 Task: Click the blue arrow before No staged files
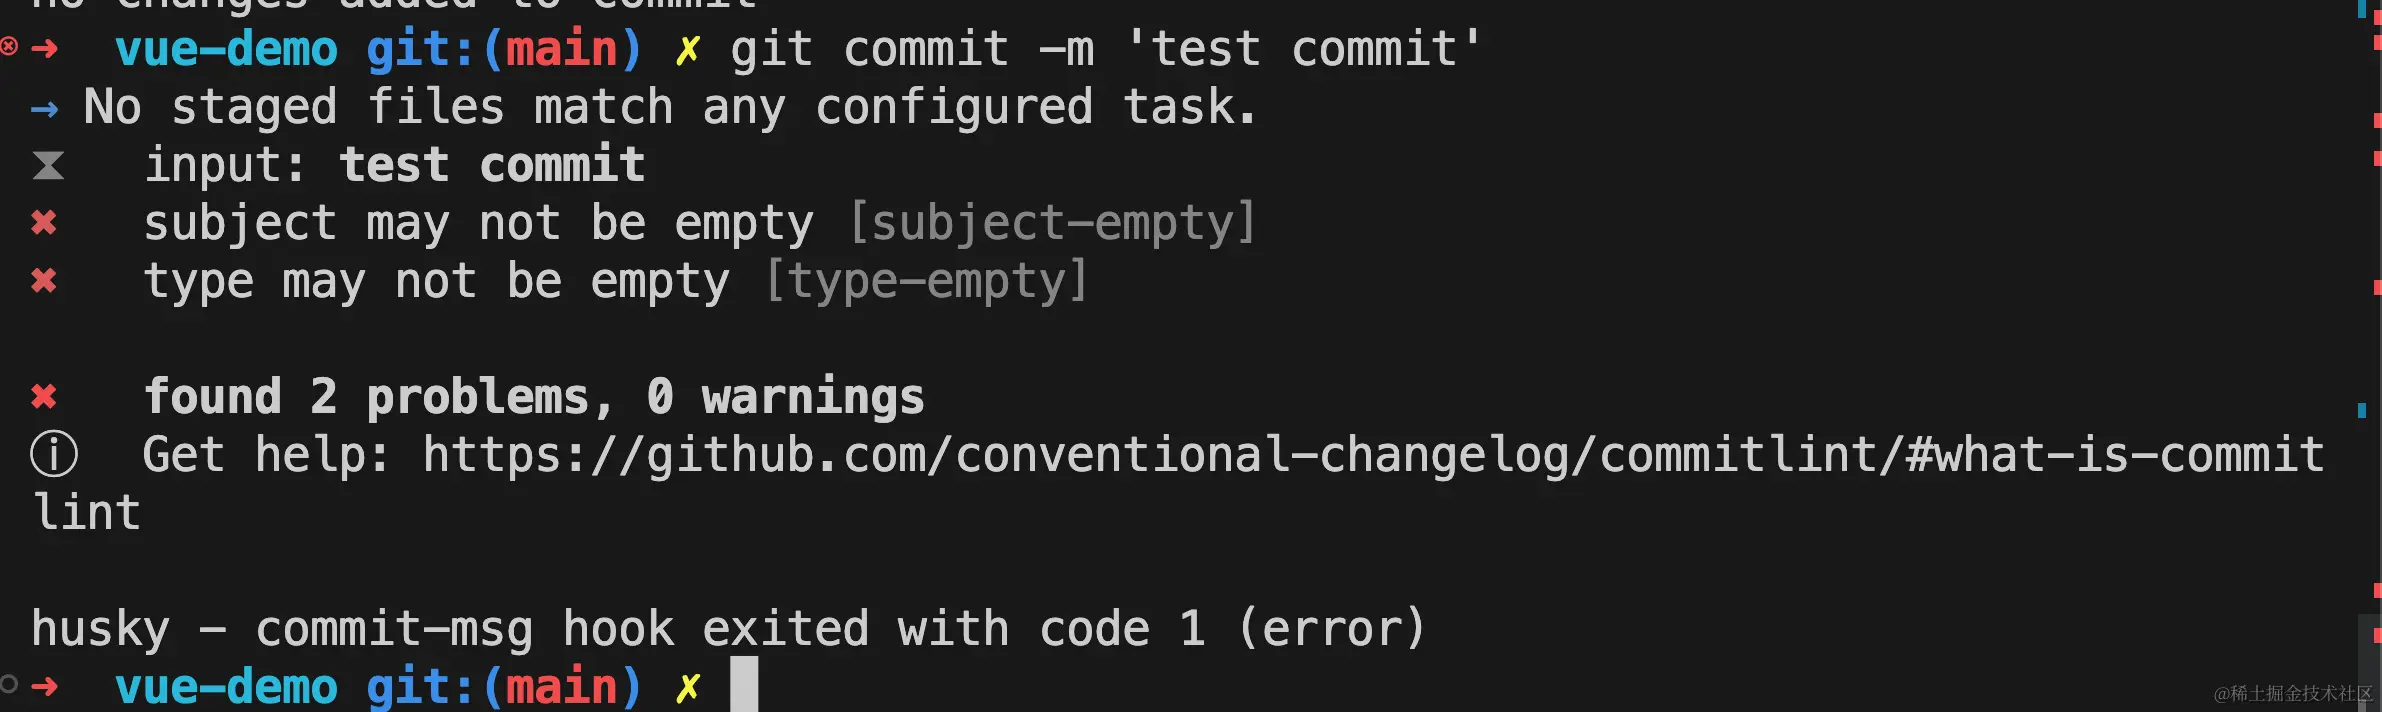[x=45, y=109]
